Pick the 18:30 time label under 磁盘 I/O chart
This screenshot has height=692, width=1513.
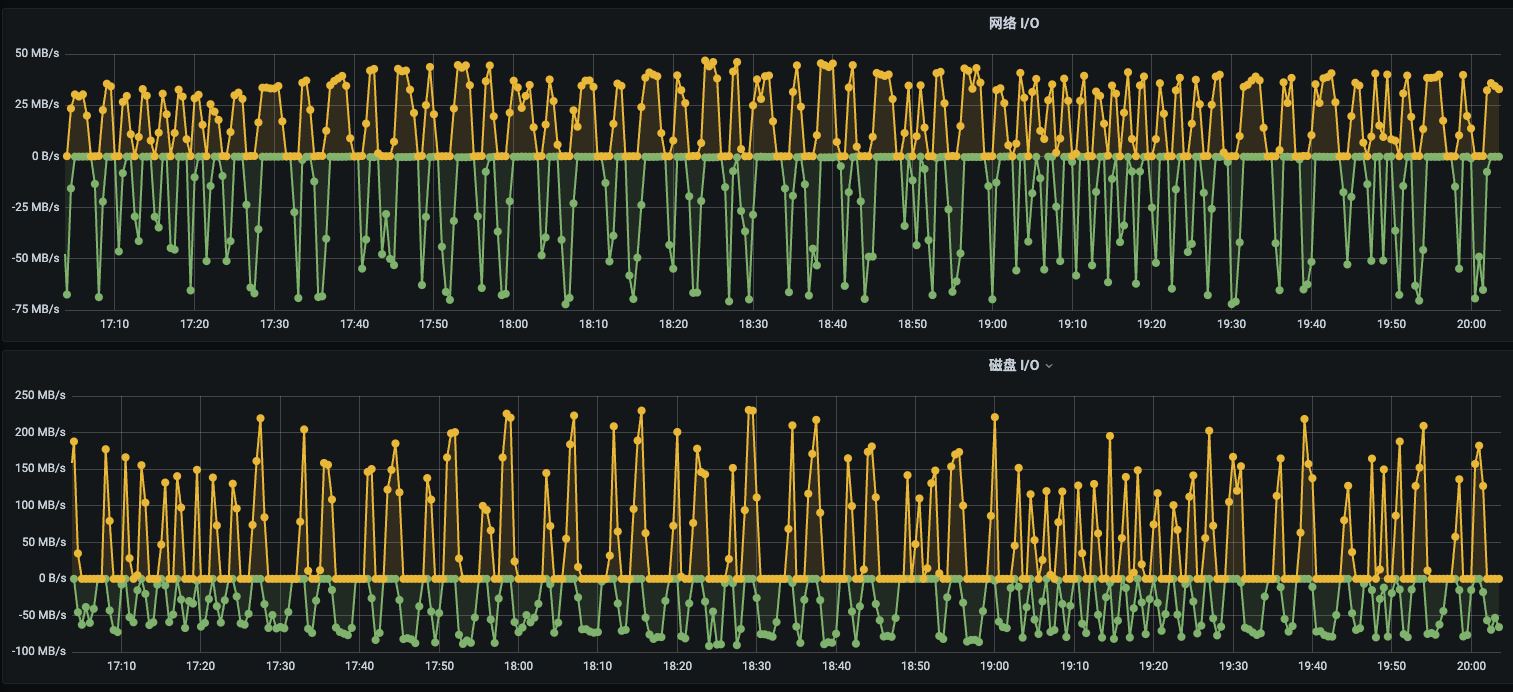[753, 666]
